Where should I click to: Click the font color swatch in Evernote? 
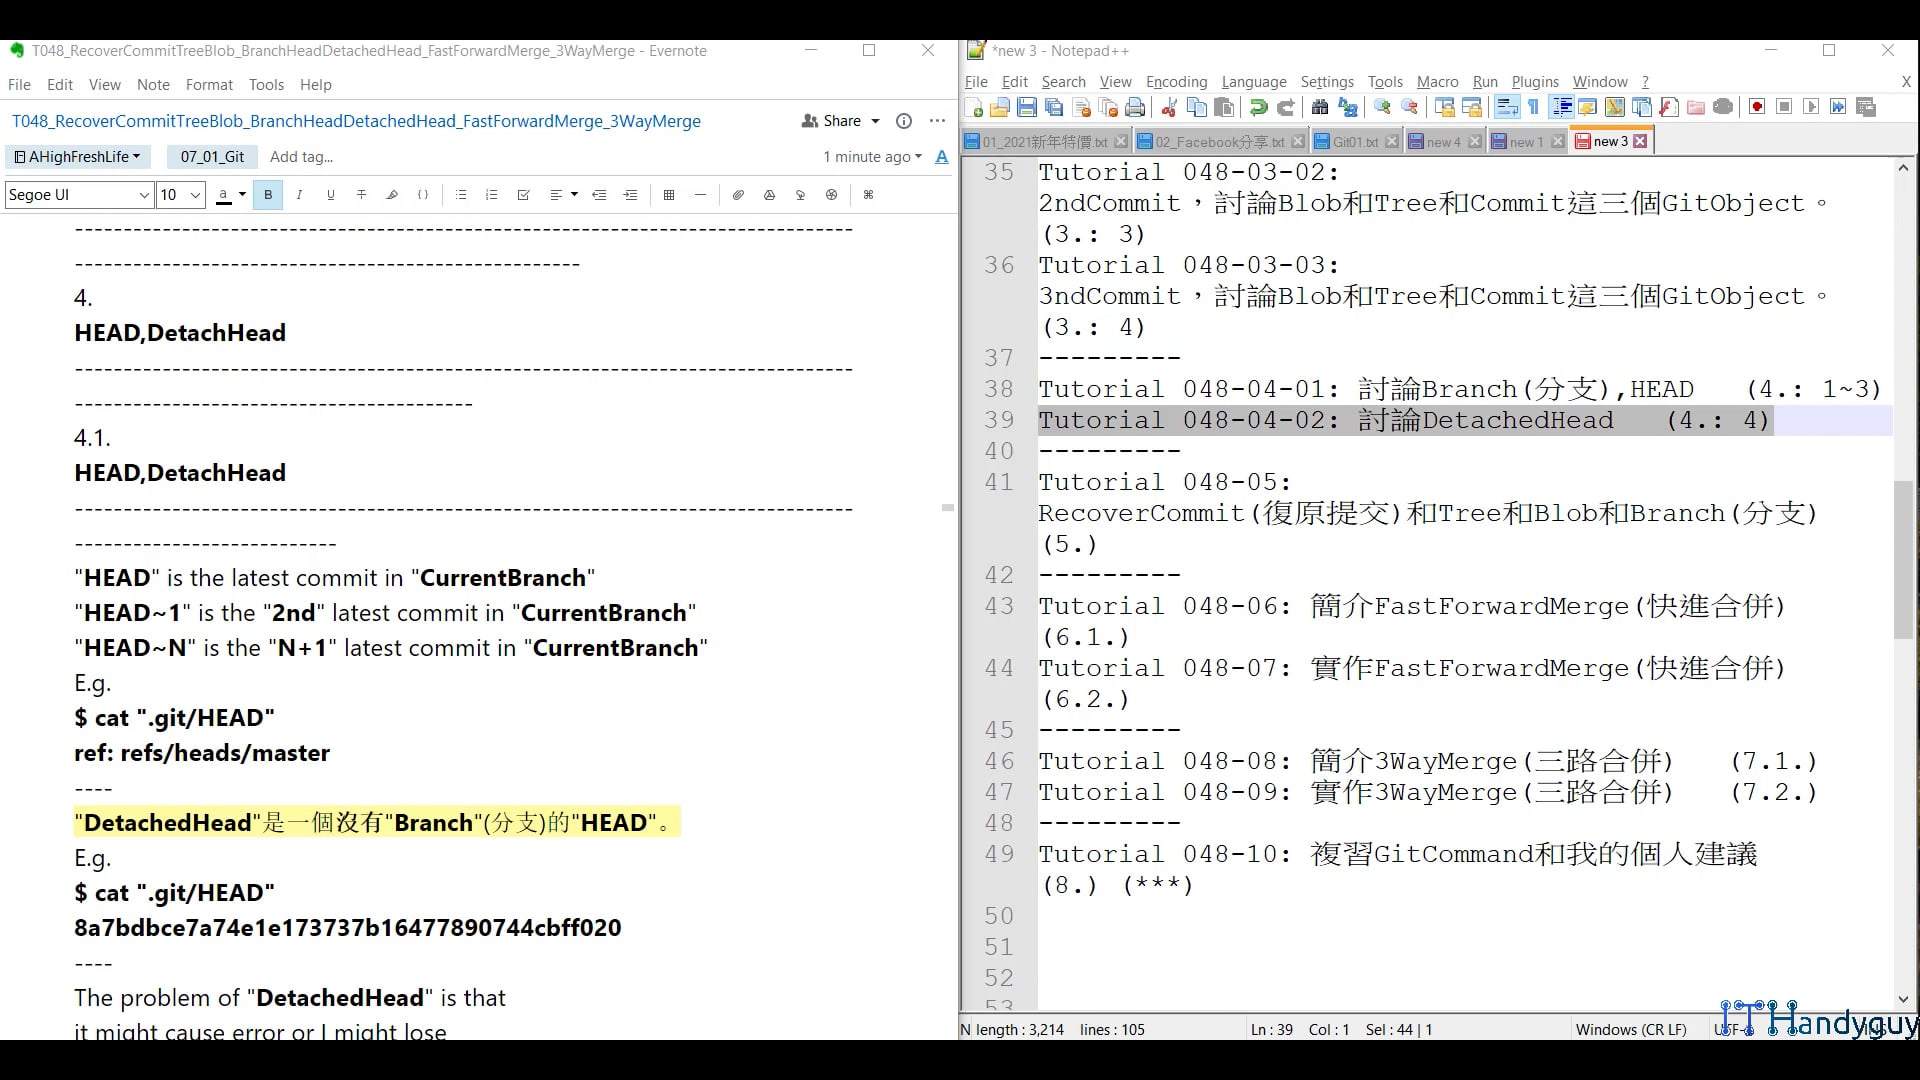tap(224, 195)
